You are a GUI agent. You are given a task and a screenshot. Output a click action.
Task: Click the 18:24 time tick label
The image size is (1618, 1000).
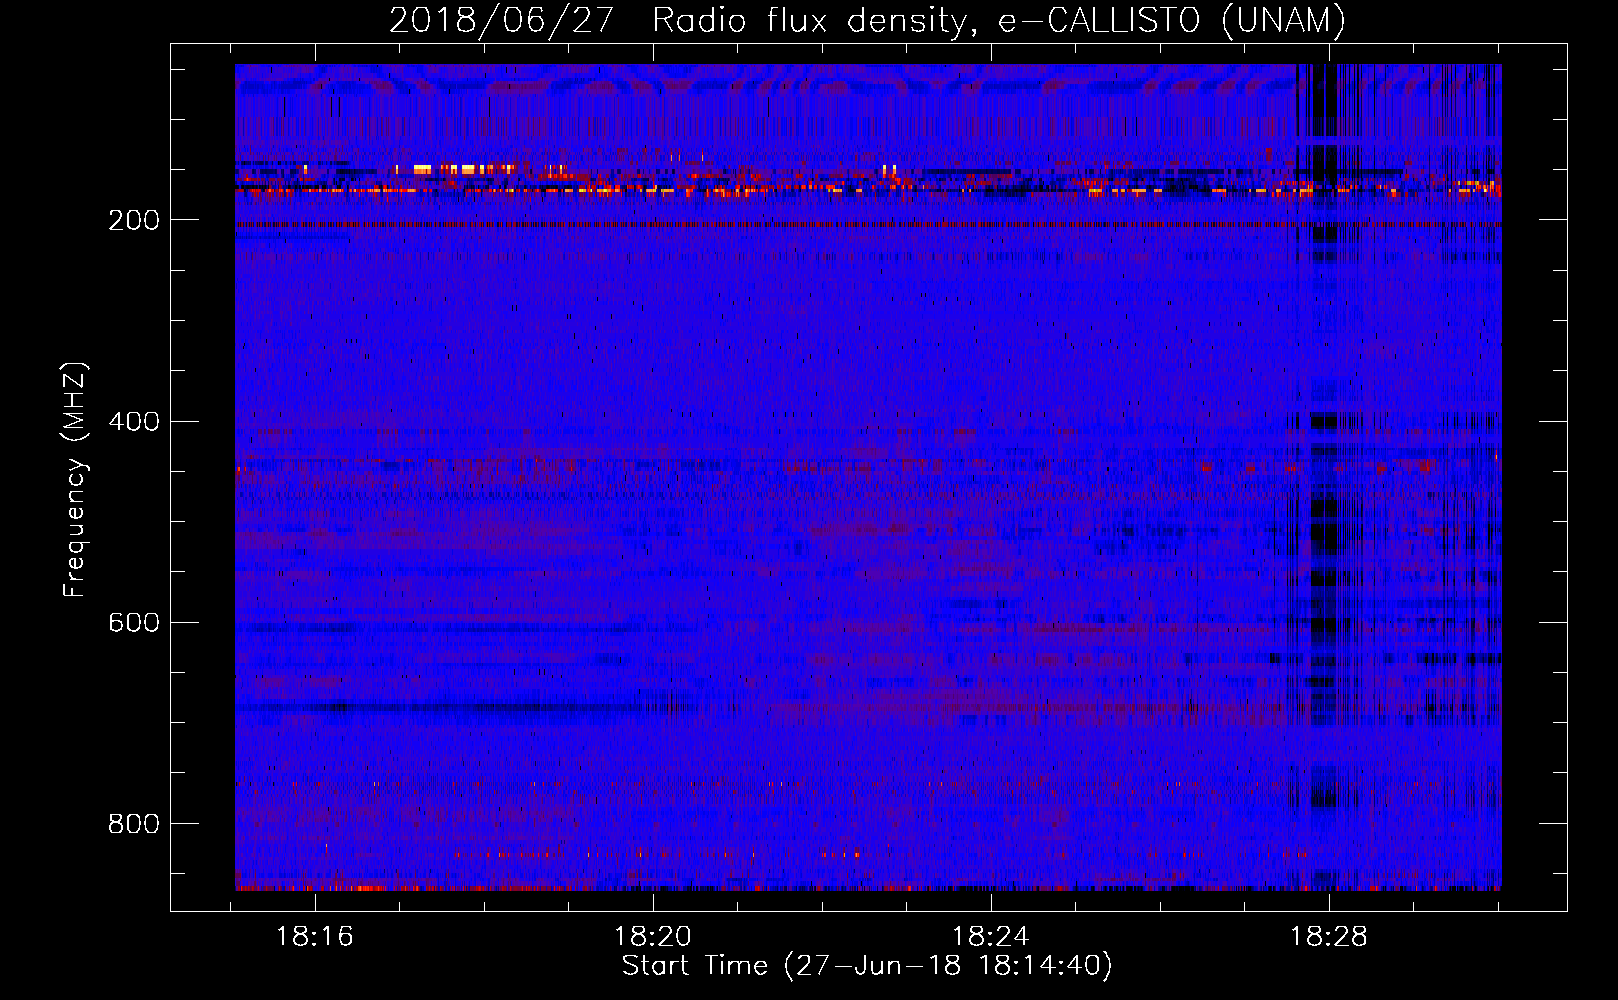coord(991,937)
